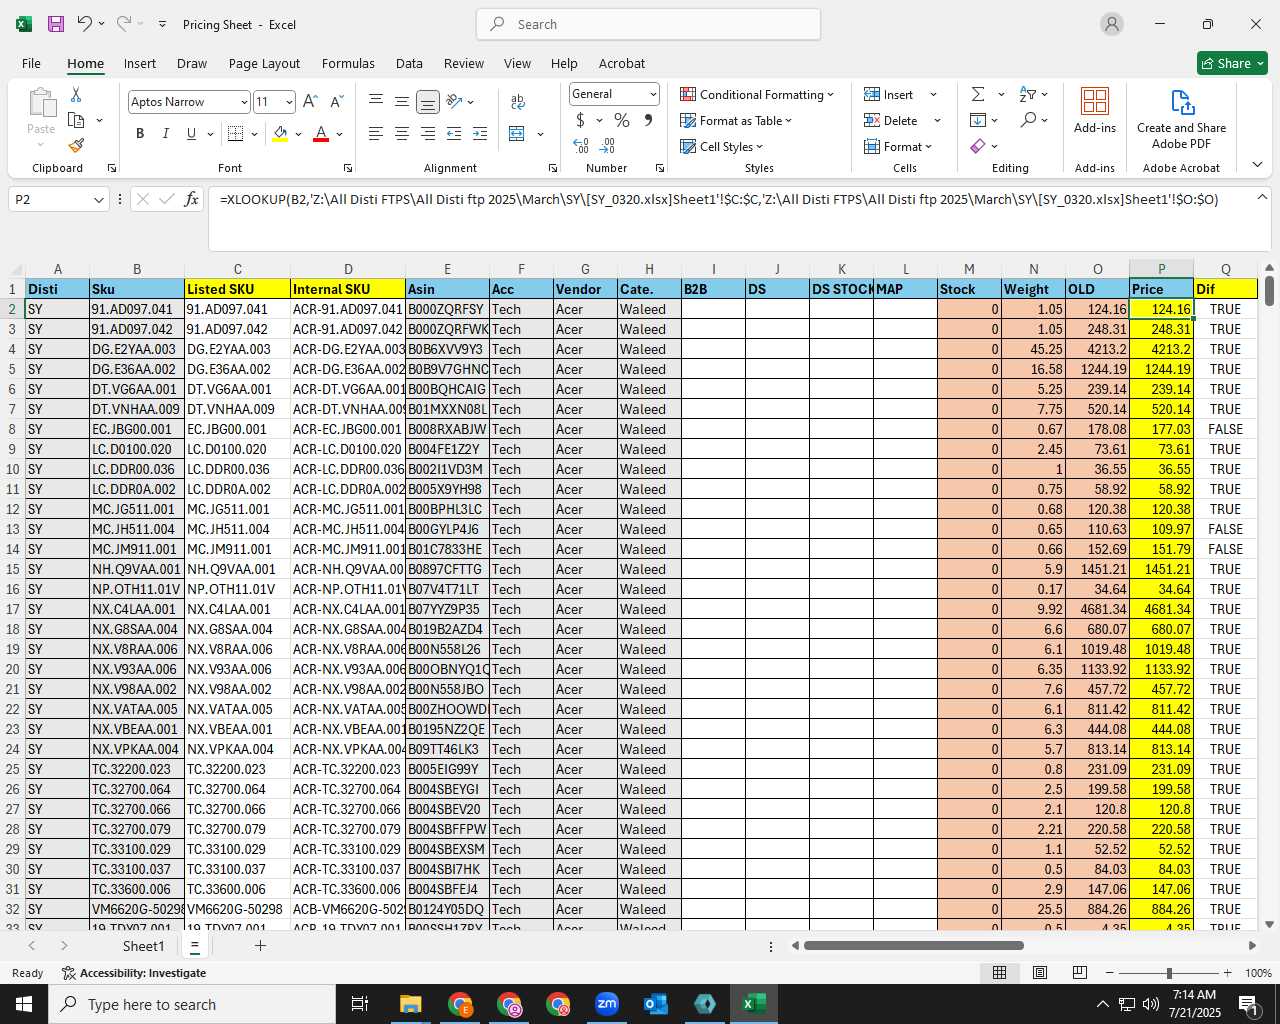This screenshot has height=1024, width=1280.
Task: Click the Decrease Indent icon
Action: (x=454, y=134)
